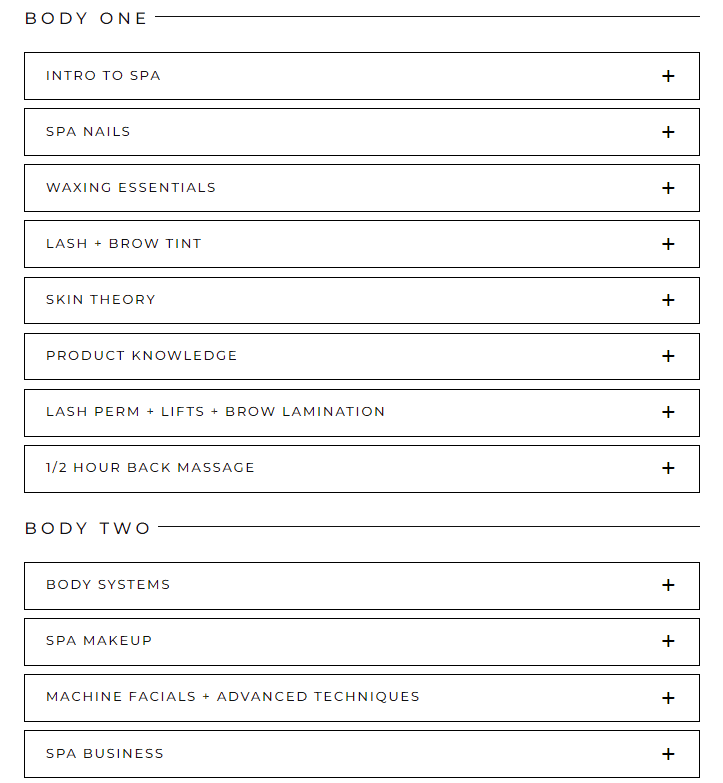Click the plus icon beside Skin Theory
This screenshot has width=723, height=783.
(x=668, y=300)
